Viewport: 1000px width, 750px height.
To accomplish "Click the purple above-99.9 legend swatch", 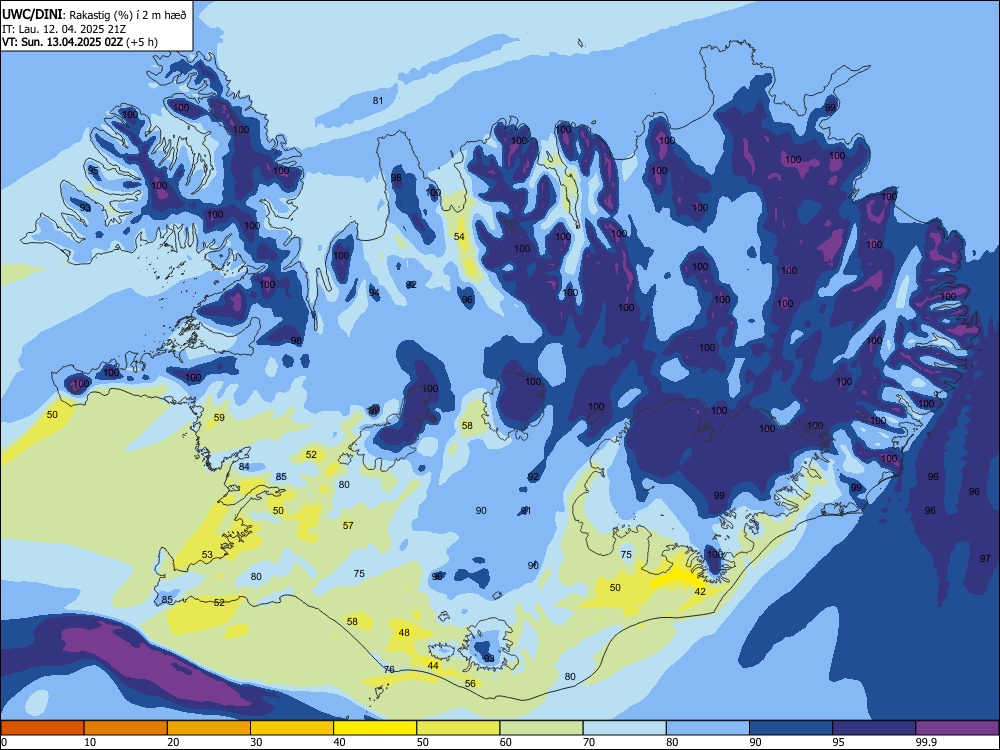I will pyautogui.click(x=957, y=728).
